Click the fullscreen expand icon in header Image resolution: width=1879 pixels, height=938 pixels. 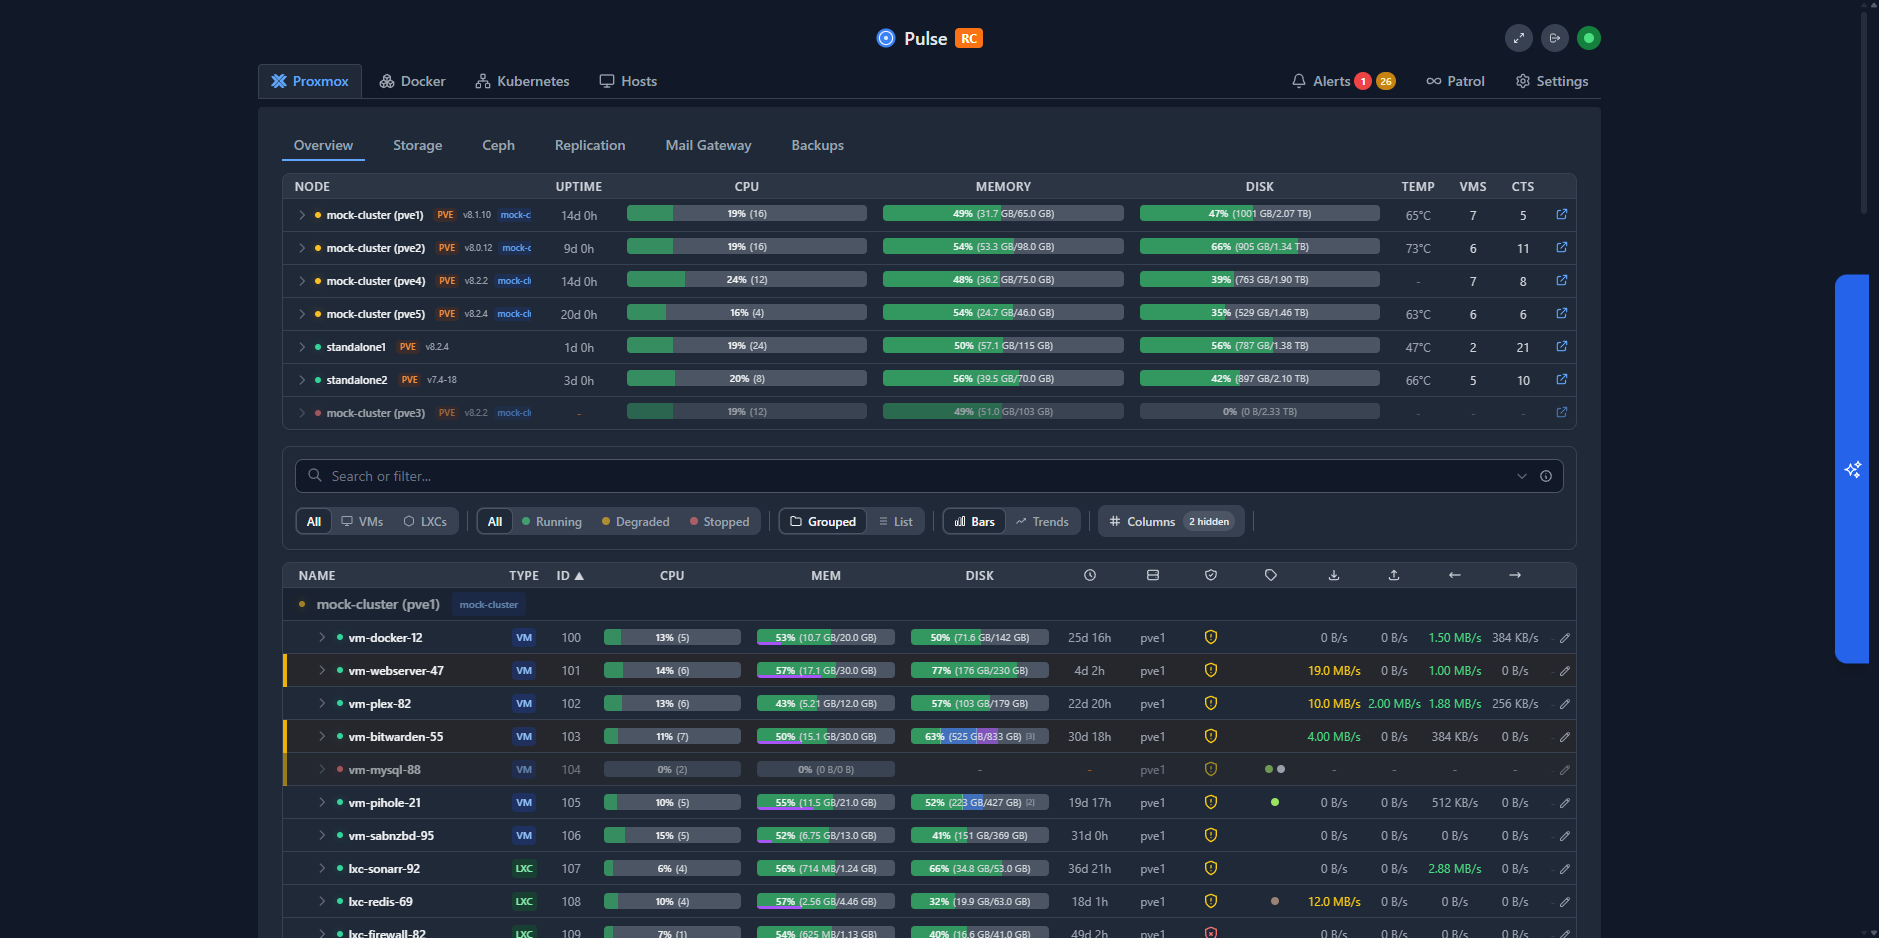click(x=1518, y=38)
